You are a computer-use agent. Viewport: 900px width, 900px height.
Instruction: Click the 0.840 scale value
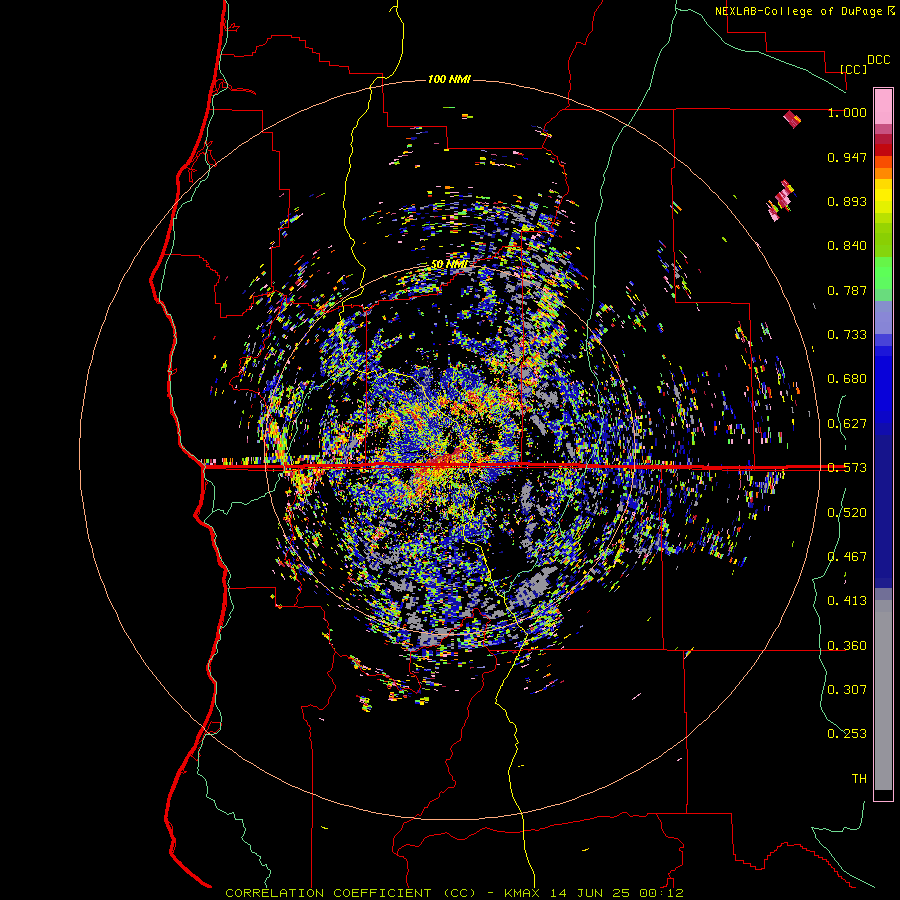pyautogui.click(x=847, y=246)
